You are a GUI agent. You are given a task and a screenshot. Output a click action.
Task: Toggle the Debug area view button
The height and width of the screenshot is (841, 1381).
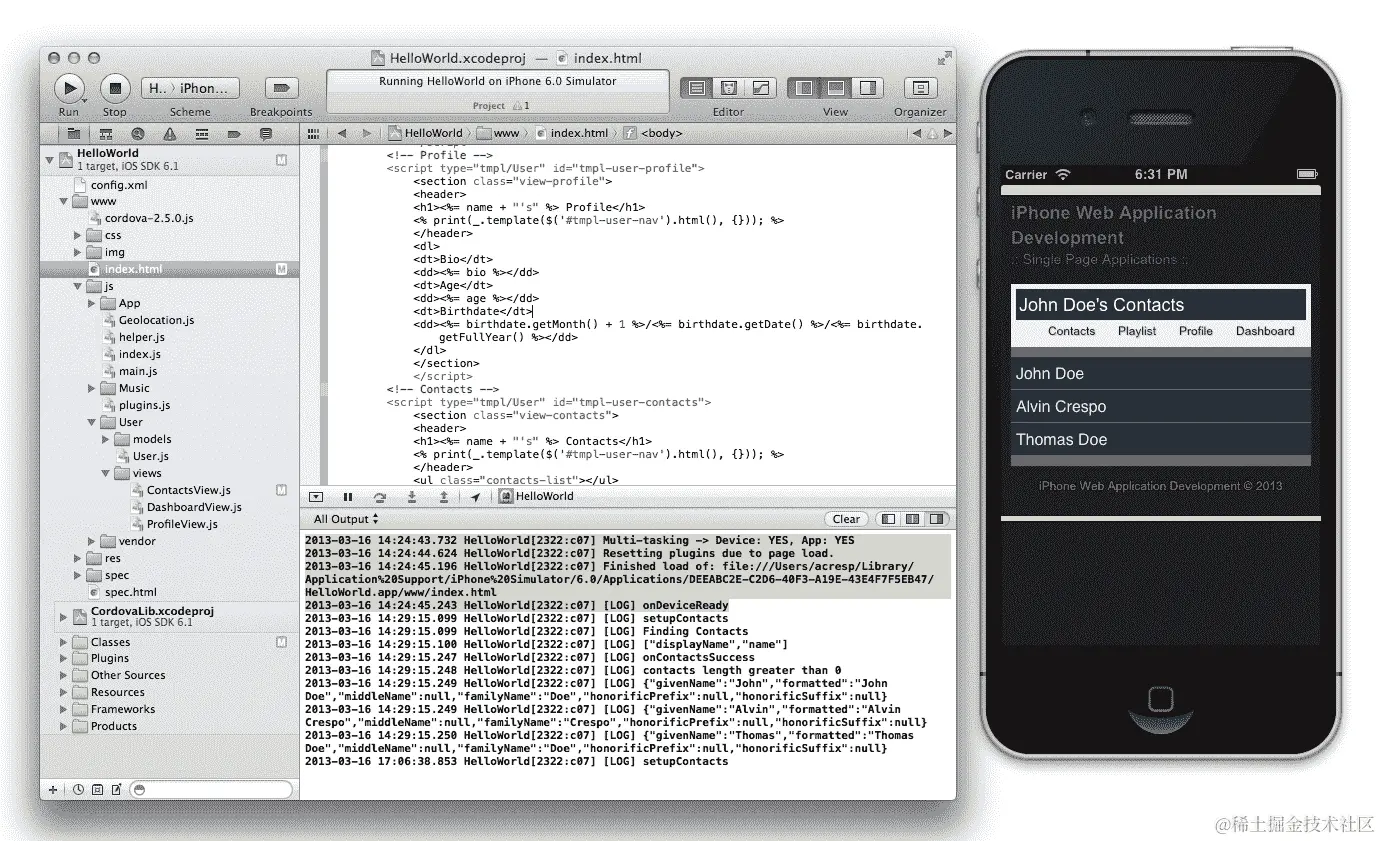pyautogui.click(x=835, y=88)
